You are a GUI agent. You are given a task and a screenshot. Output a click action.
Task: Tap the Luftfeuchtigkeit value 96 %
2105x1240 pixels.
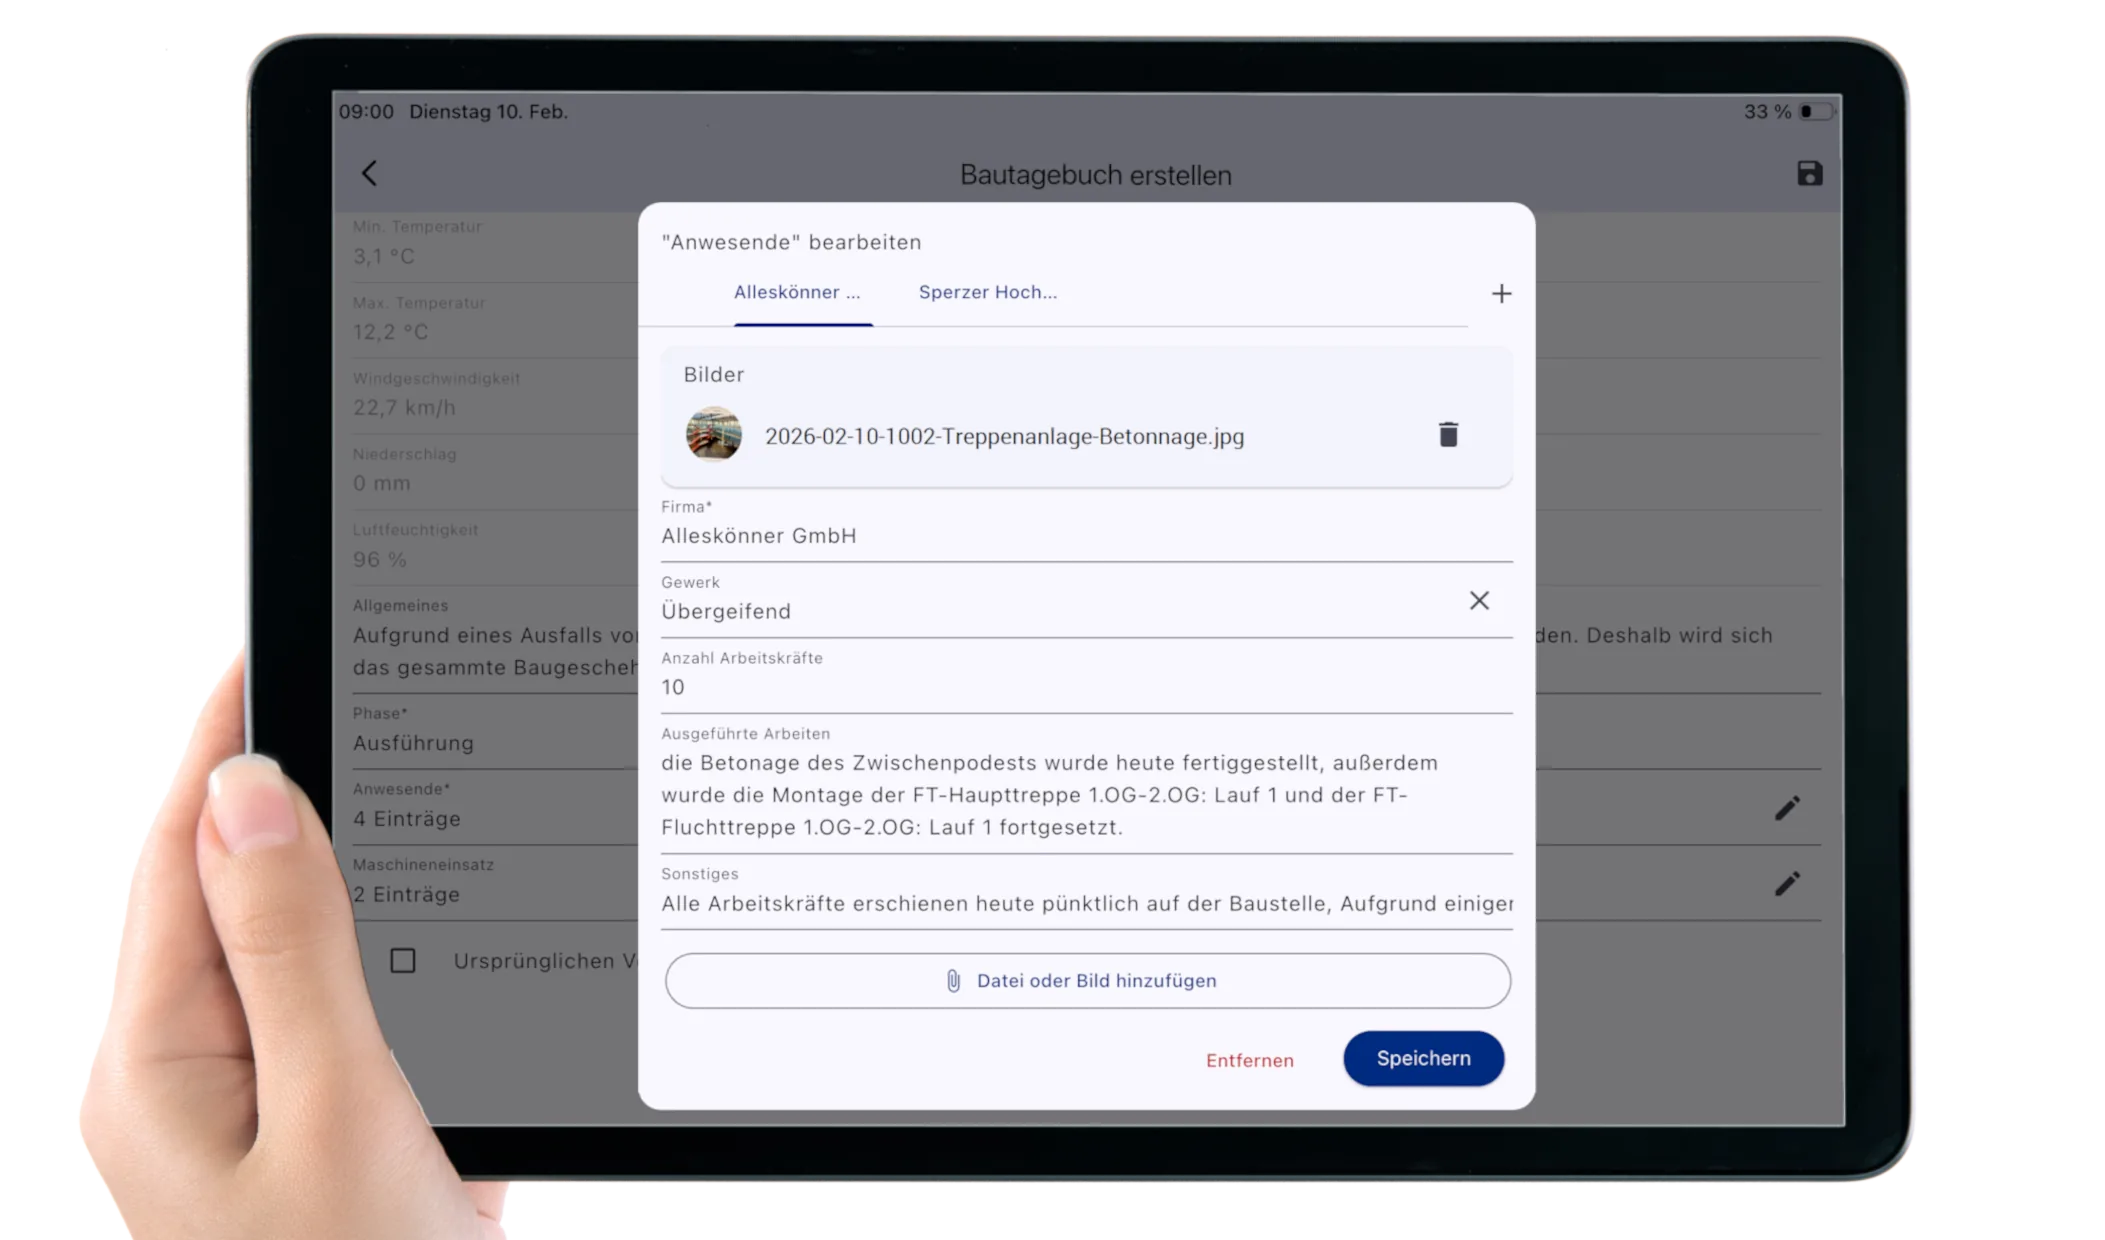pos(379,559)
